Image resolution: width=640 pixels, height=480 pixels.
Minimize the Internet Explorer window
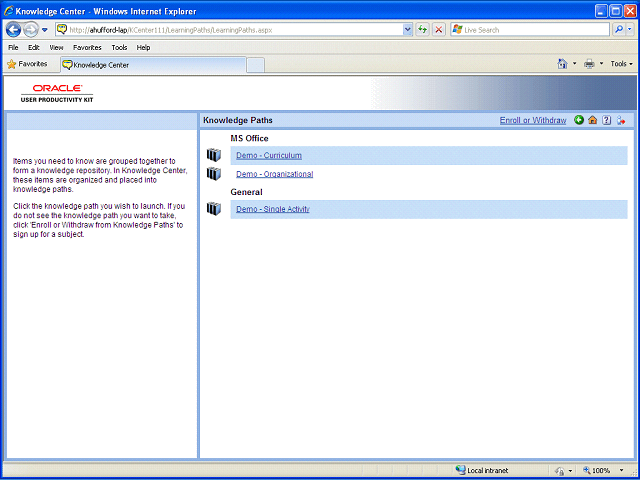(x=601, y=11)
